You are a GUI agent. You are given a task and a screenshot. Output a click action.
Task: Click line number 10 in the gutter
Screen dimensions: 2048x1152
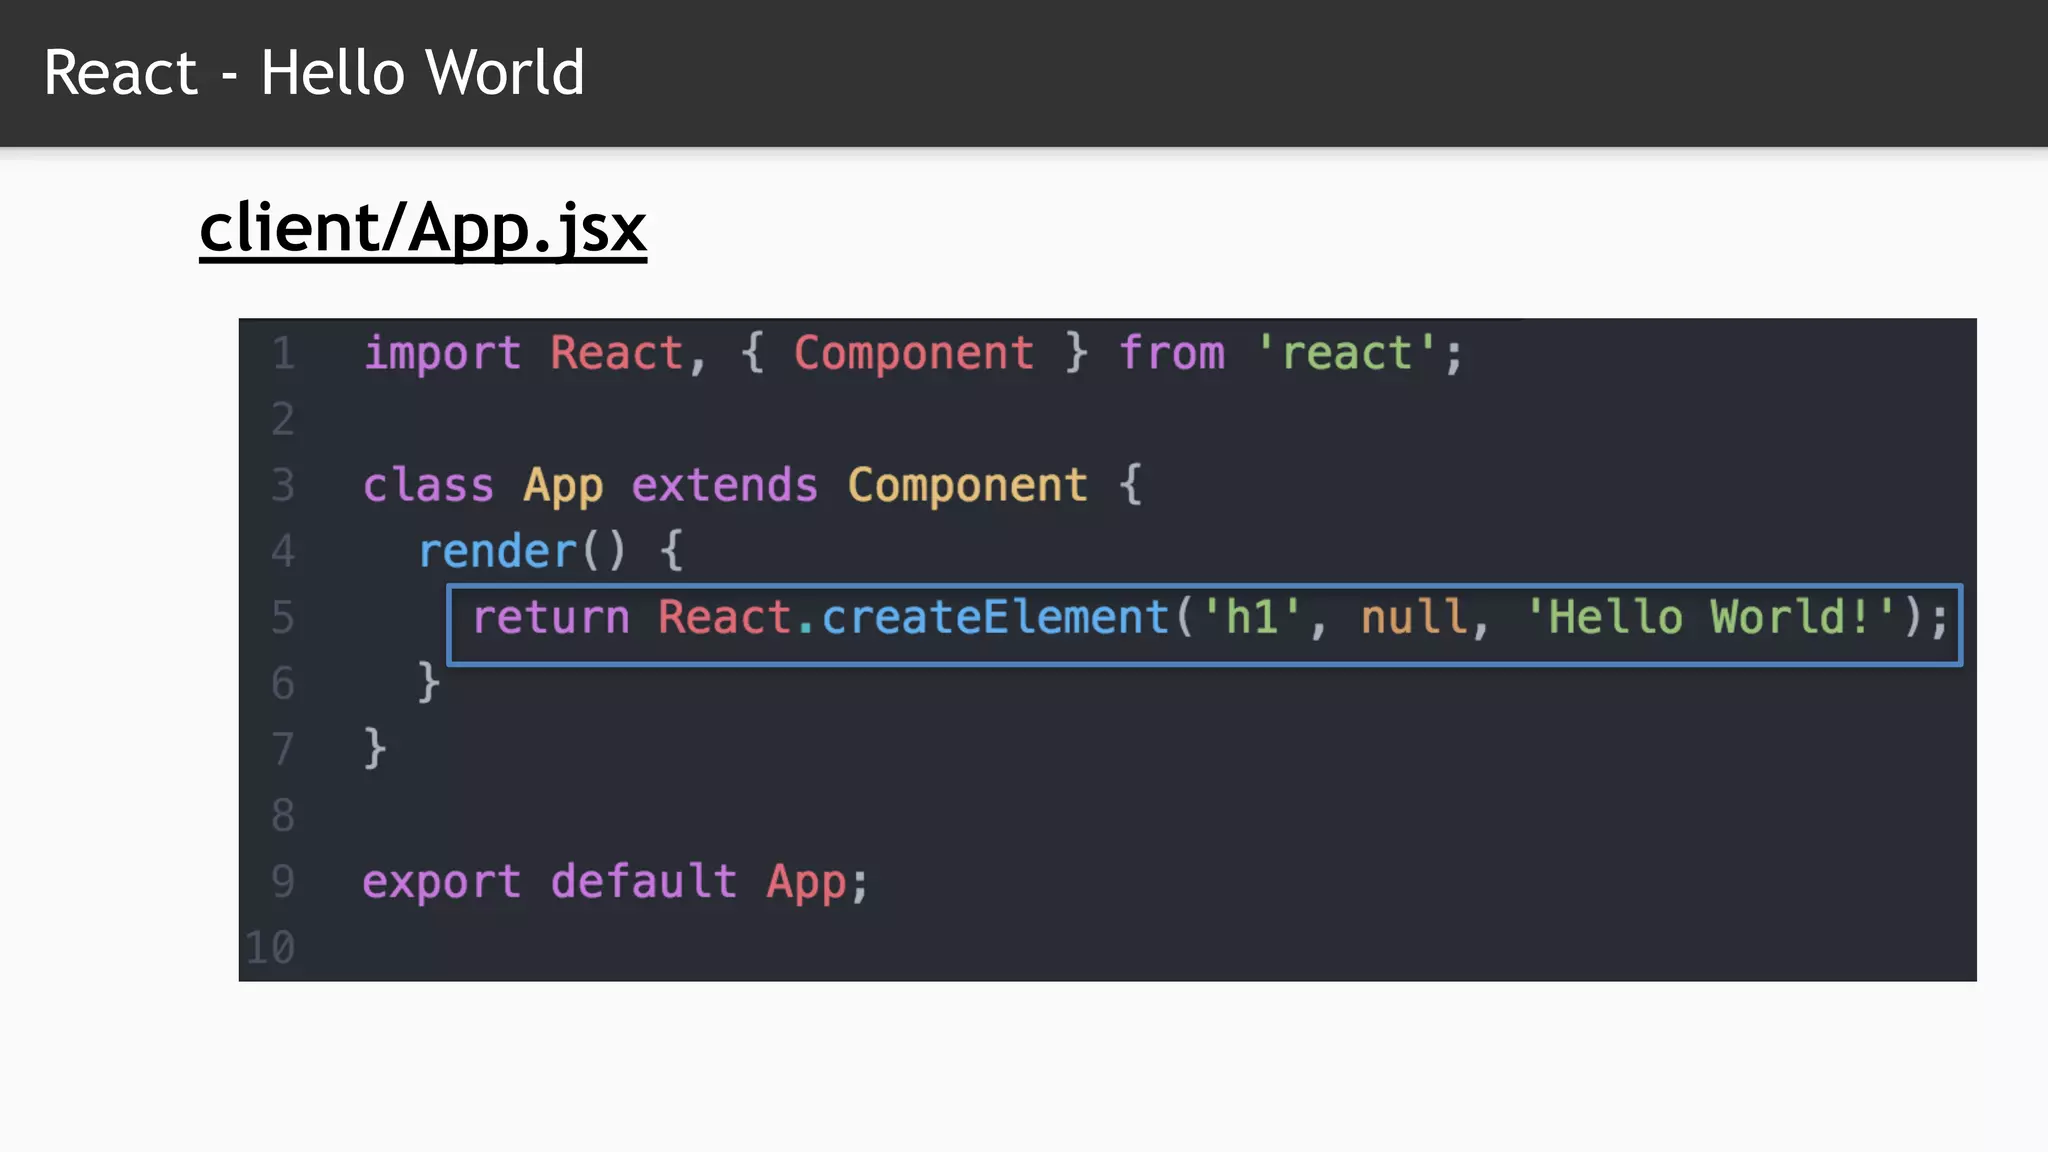point(270,948)
